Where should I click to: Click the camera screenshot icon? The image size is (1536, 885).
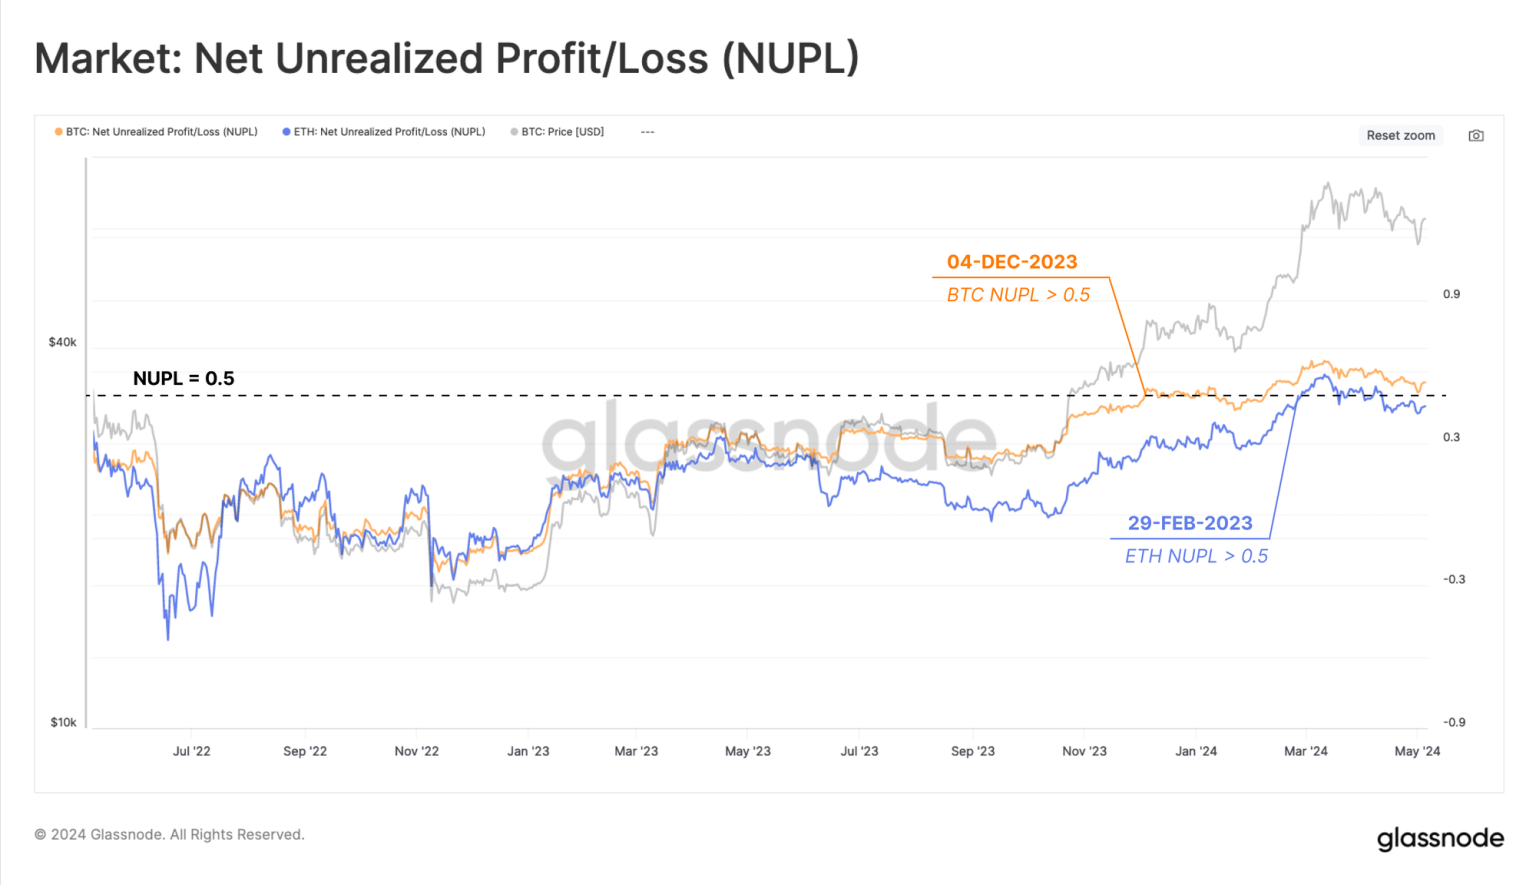point(1476,135)
